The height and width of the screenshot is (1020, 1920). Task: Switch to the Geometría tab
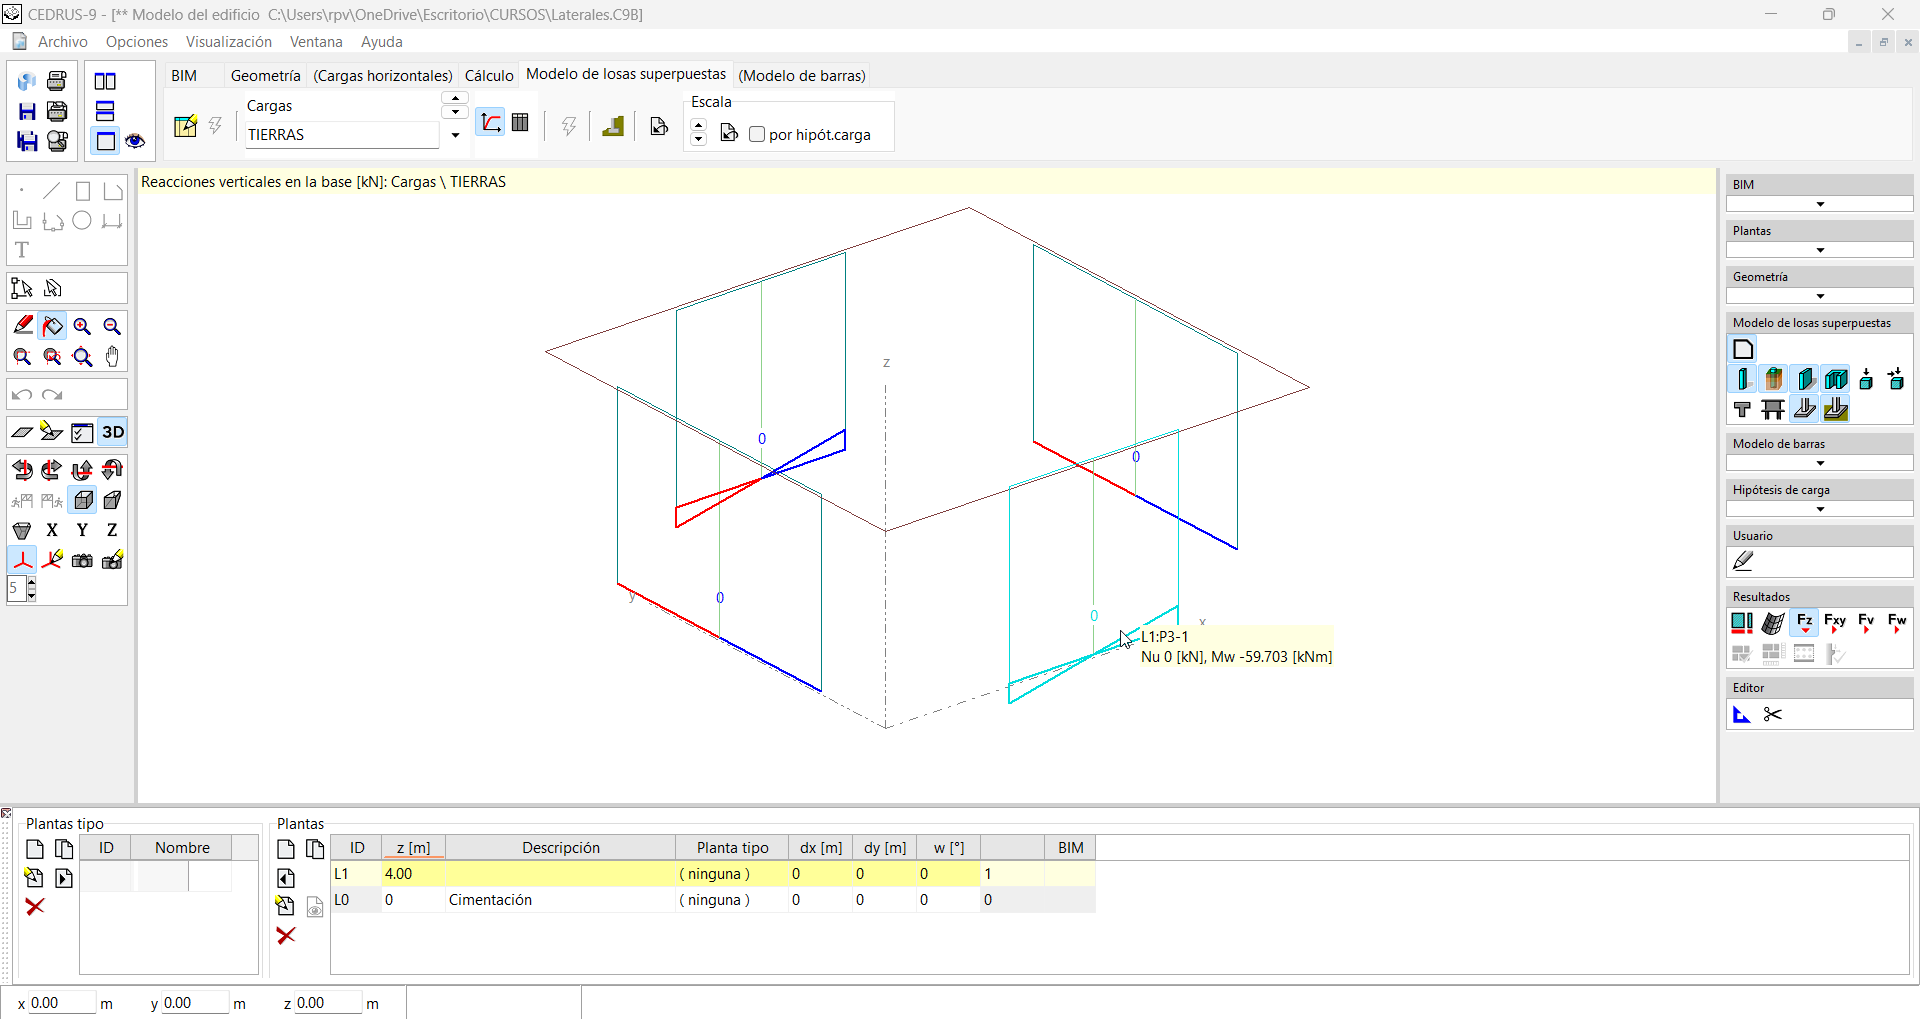(265, 76)
